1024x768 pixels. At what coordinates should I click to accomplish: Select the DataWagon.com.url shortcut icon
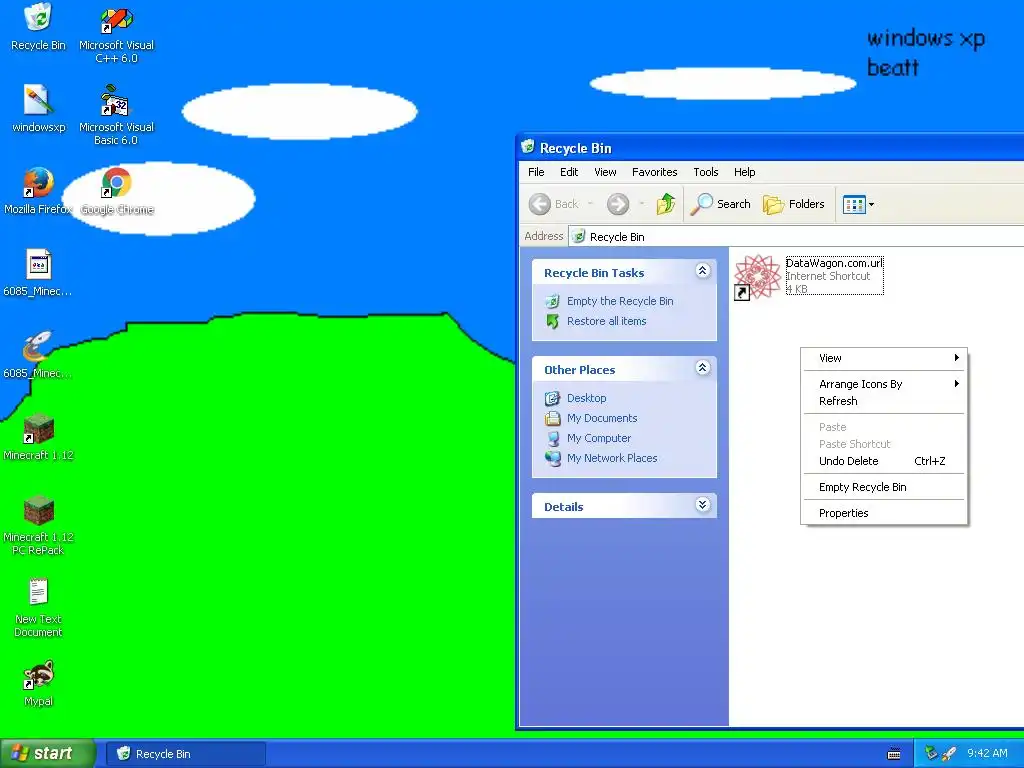click(758, 277)
